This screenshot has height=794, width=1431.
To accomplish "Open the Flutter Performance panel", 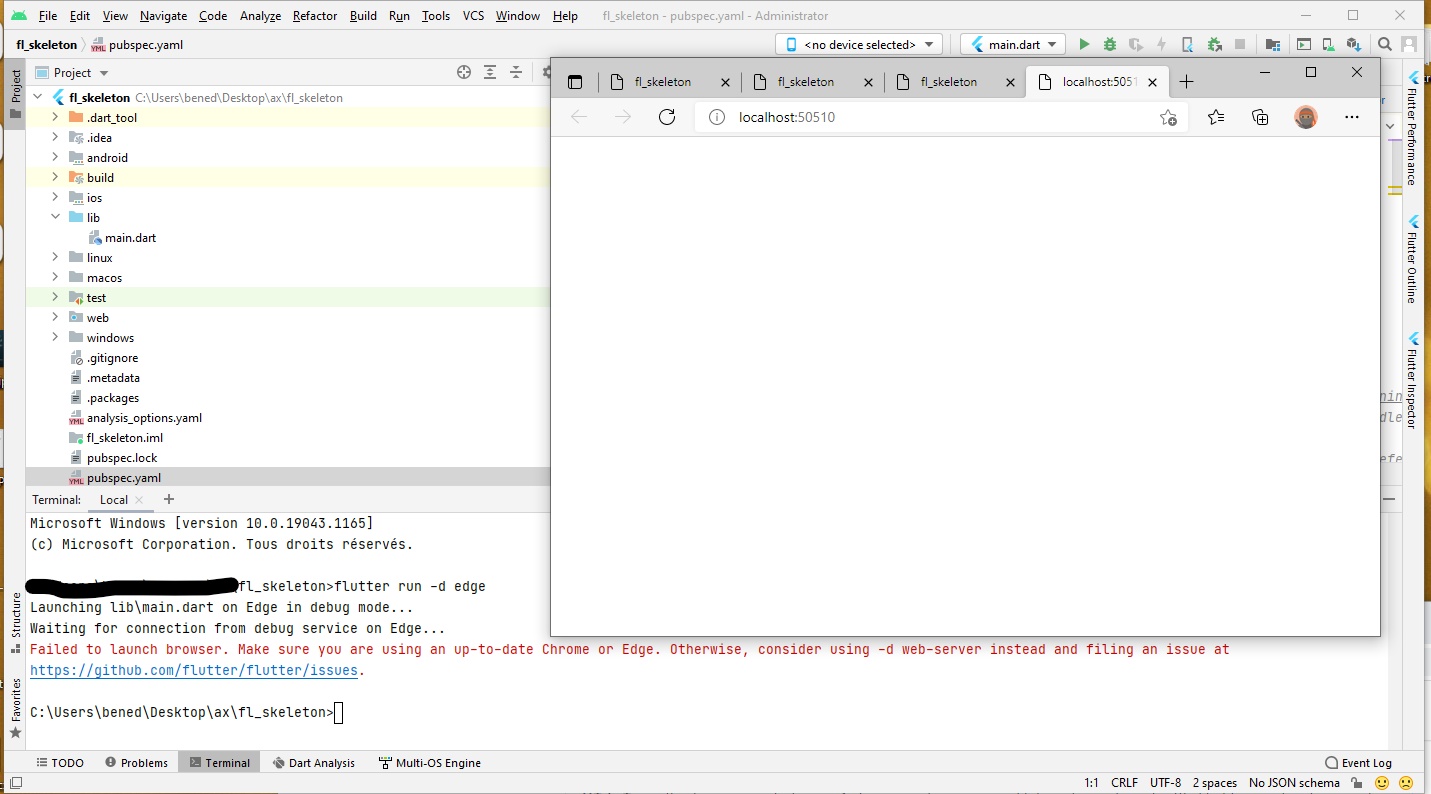I will tap(1413, 130).
